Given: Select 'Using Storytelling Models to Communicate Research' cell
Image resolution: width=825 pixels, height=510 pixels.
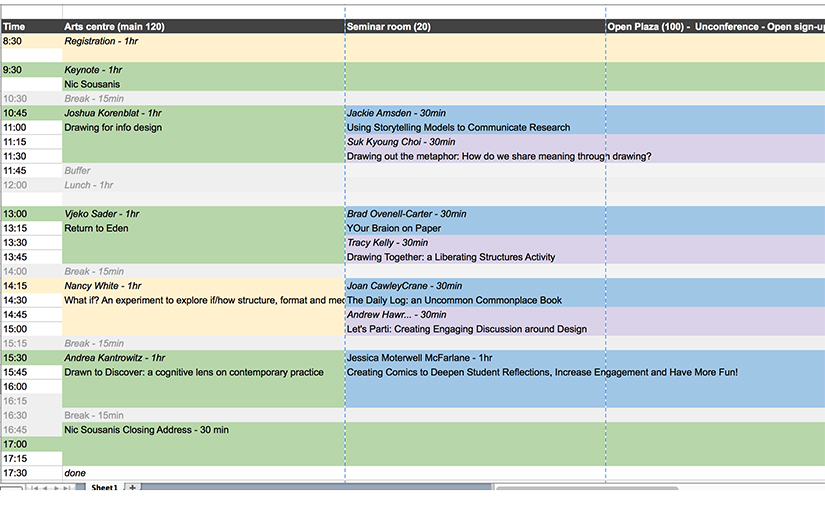Looking at the screenshot, I should (475, 127).
